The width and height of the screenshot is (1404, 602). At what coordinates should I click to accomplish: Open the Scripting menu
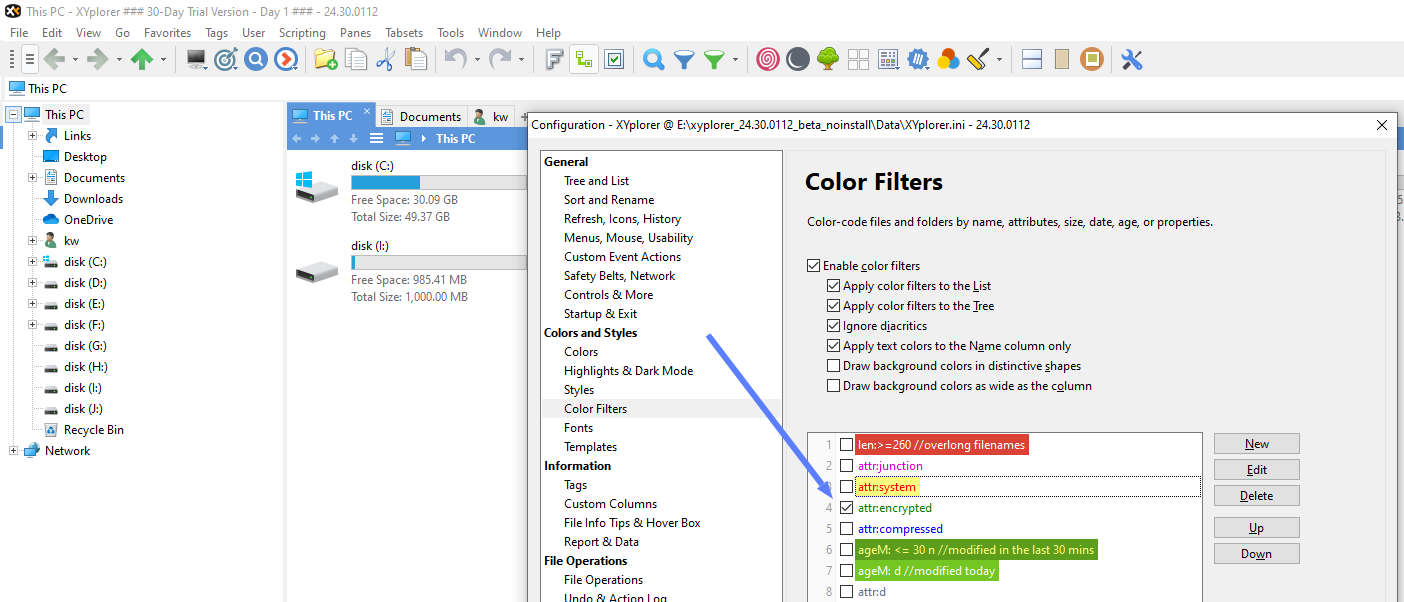click(x=302, y=32)
